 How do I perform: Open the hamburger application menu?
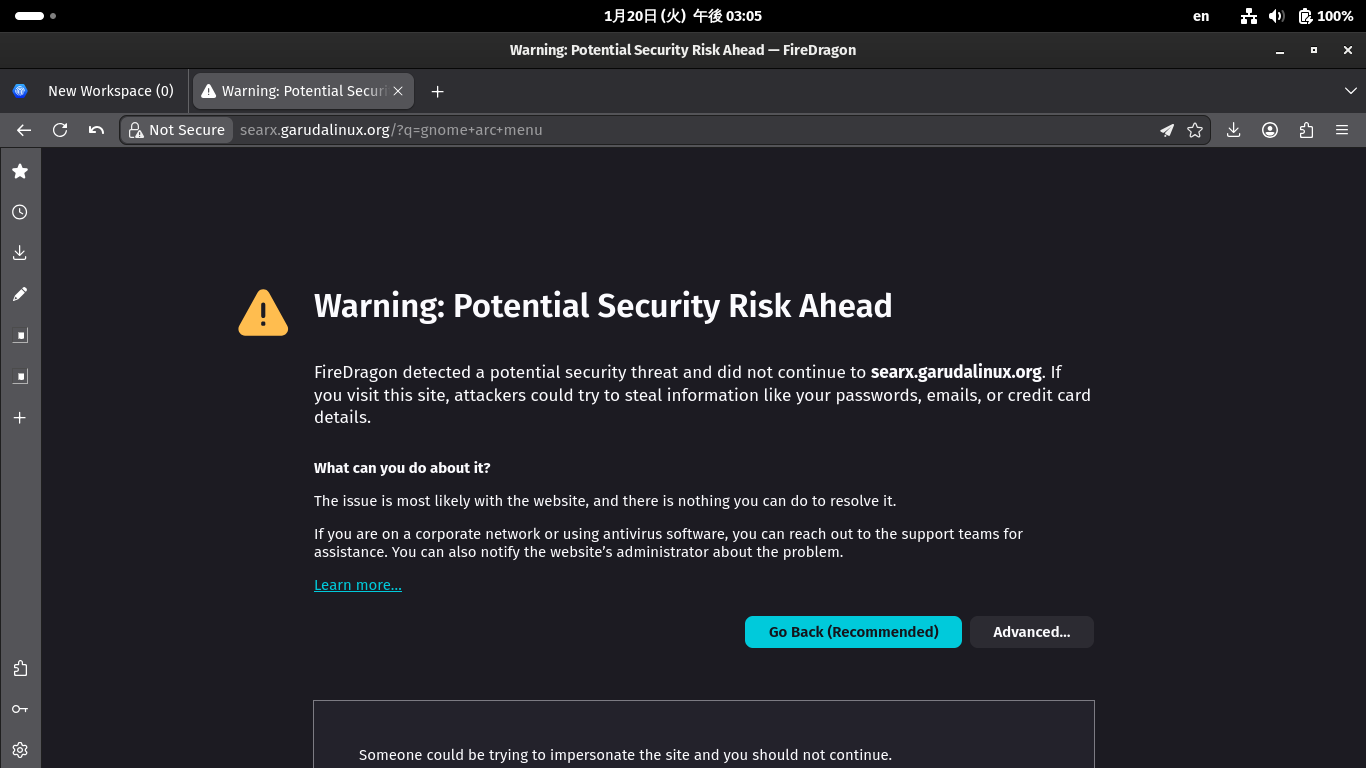point(1342,130)
